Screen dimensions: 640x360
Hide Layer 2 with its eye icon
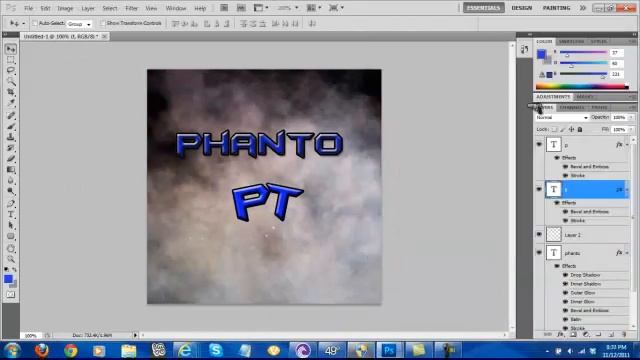coord(539,235)
